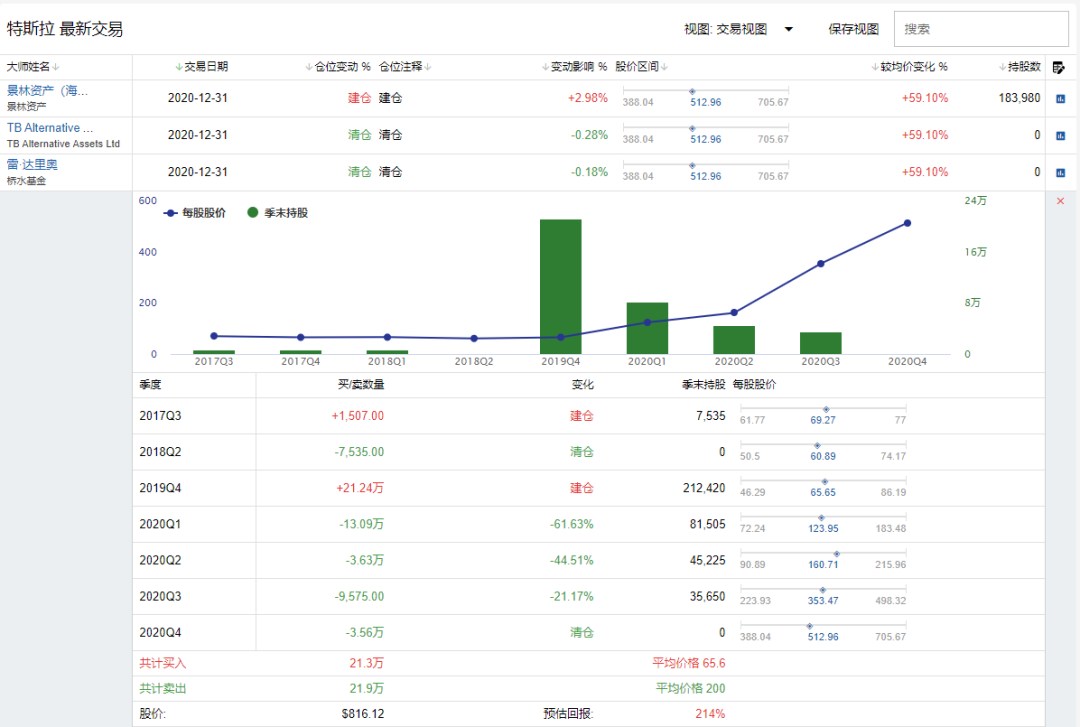Click 共计买入 summary label
Viewport: 1080px width, 727px height.
tap(163, 664)
